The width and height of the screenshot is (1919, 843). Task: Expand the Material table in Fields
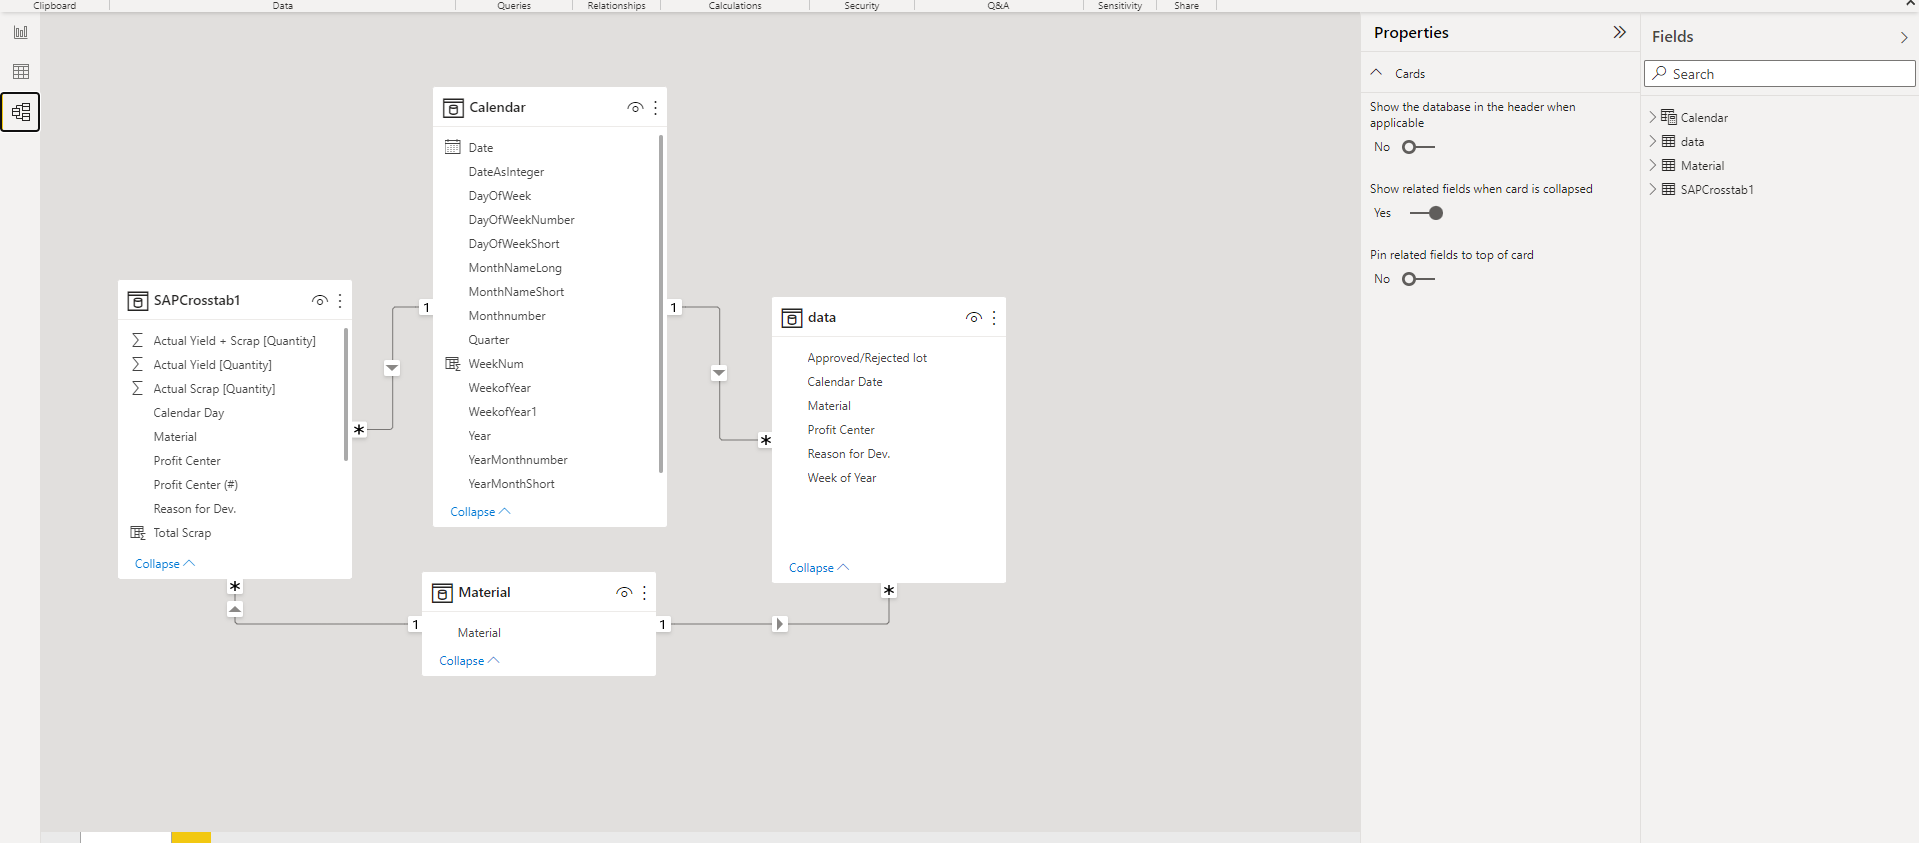coord(1653,165)
